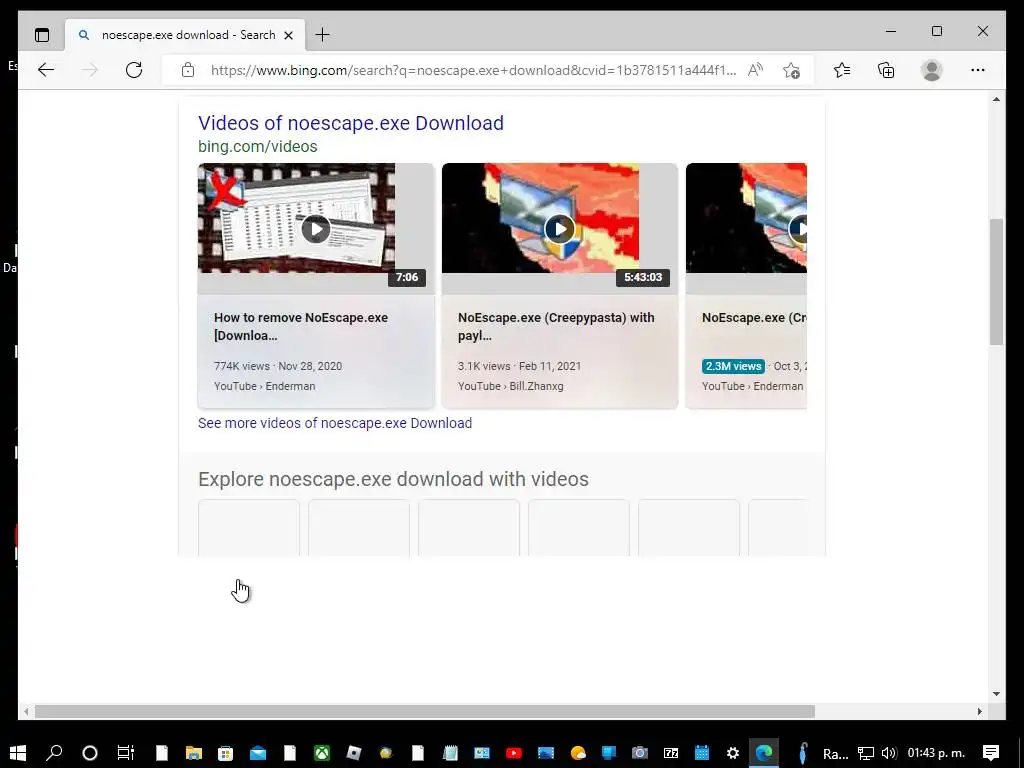Follow the bing.com/videos link
The image size is (1024, 768).
(x=257, y=146)
